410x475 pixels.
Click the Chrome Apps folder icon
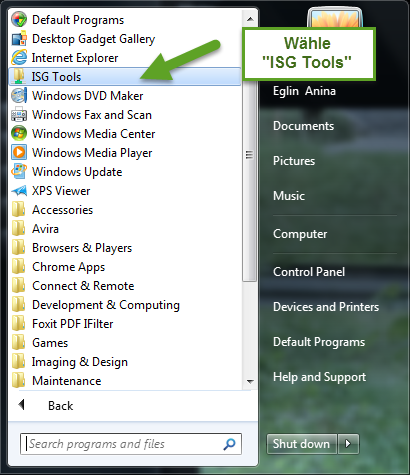coord(18,267)
